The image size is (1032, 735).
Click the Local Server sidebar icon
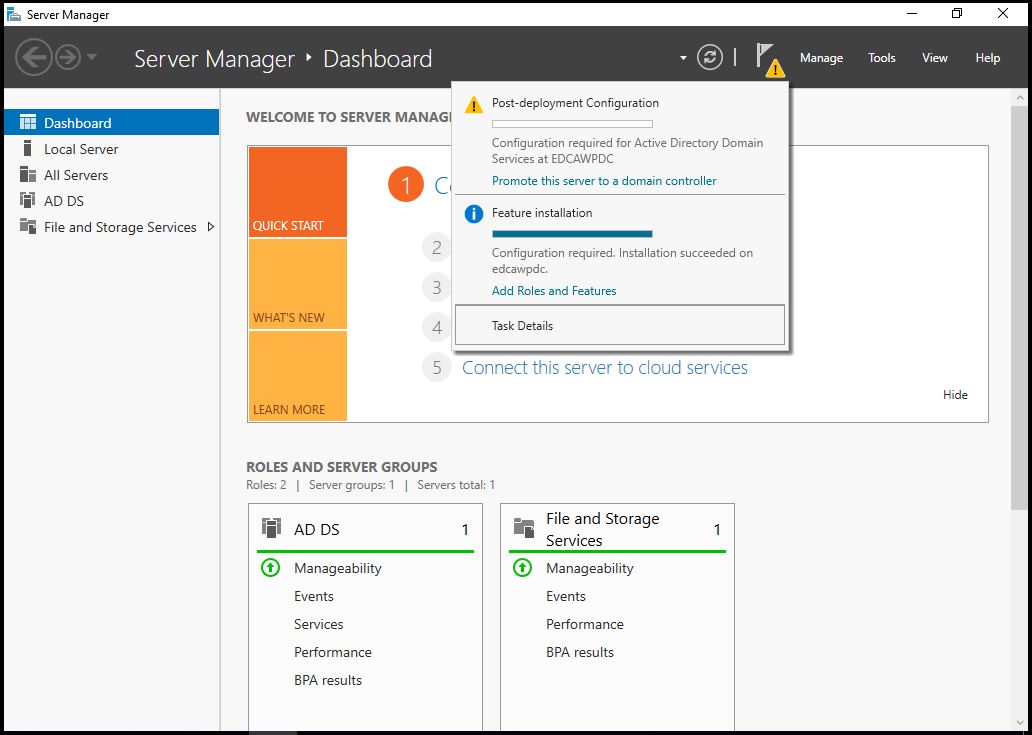(x=28, y=149)
